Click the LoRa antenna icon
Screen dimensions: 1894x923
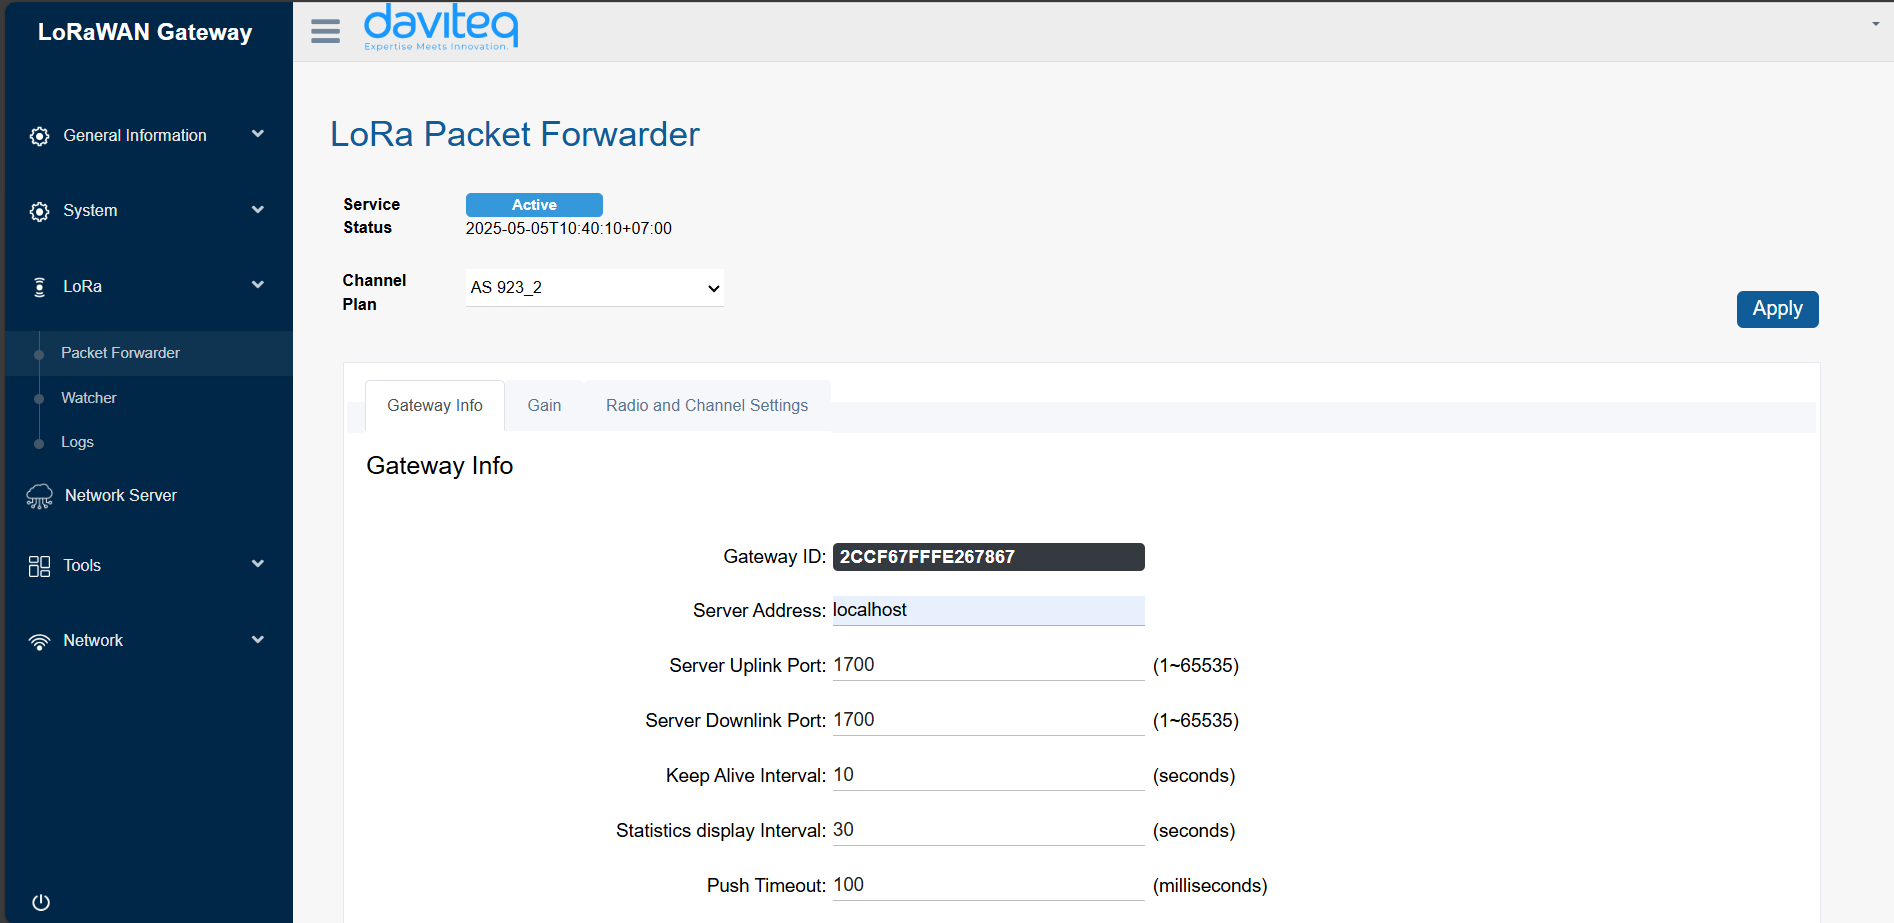[39, 287]
